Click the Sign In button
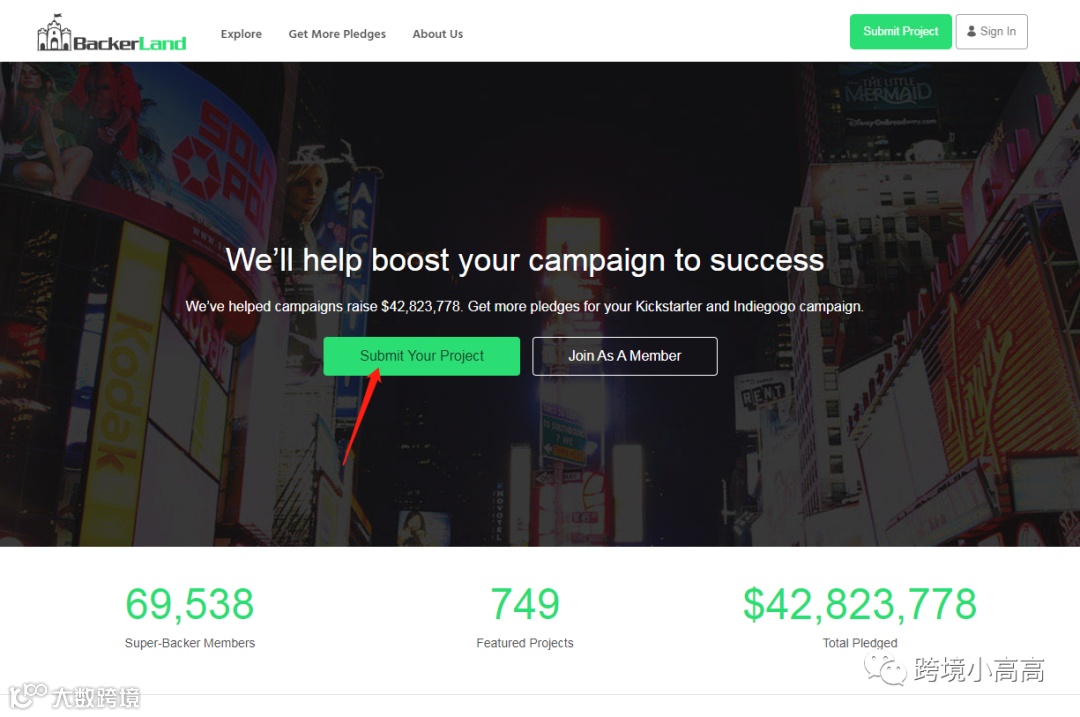 (x=991, y=32)
